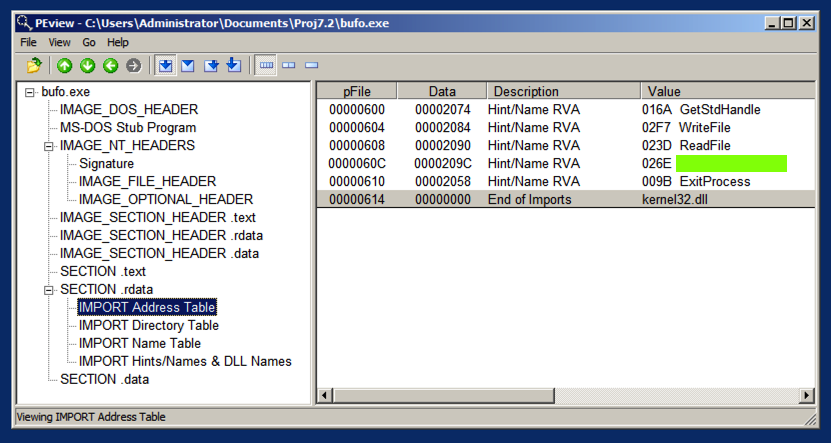Click the green back arrow toolbar icon
The width and height of the screenshot is (831, 443).
[x=110, y=66]
